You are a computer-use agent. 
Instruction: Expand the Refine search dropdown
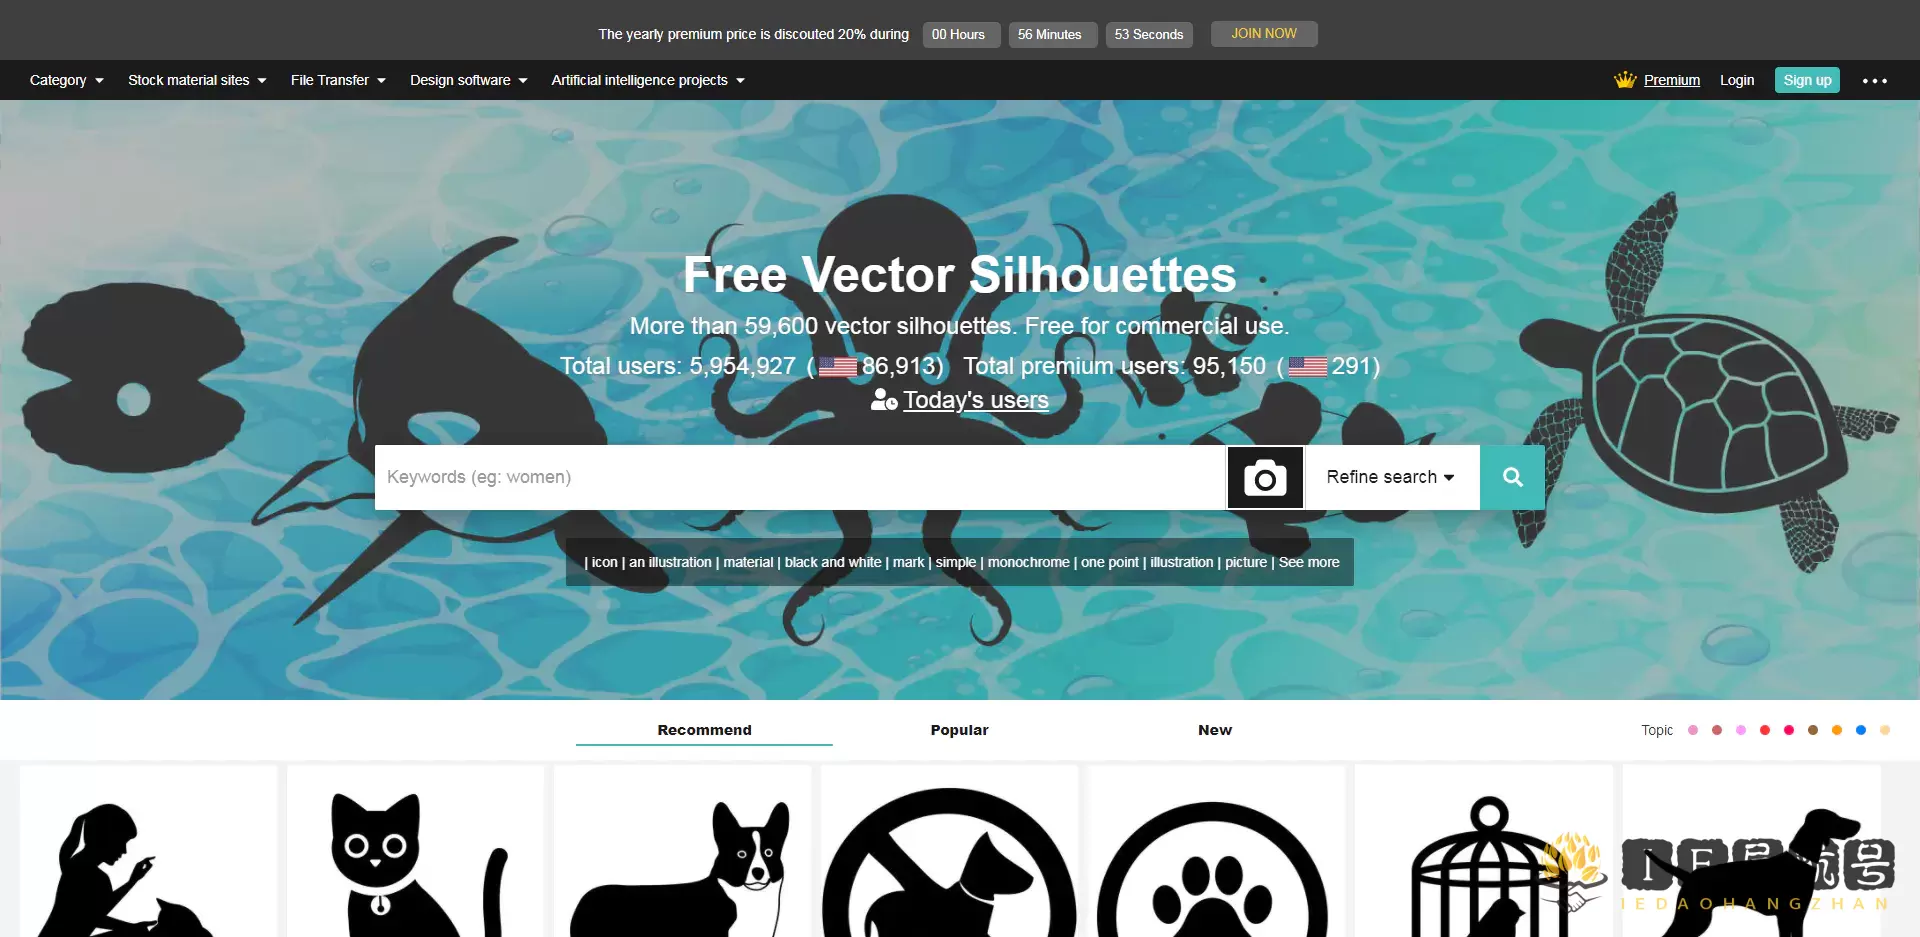tap(1391, 478)
